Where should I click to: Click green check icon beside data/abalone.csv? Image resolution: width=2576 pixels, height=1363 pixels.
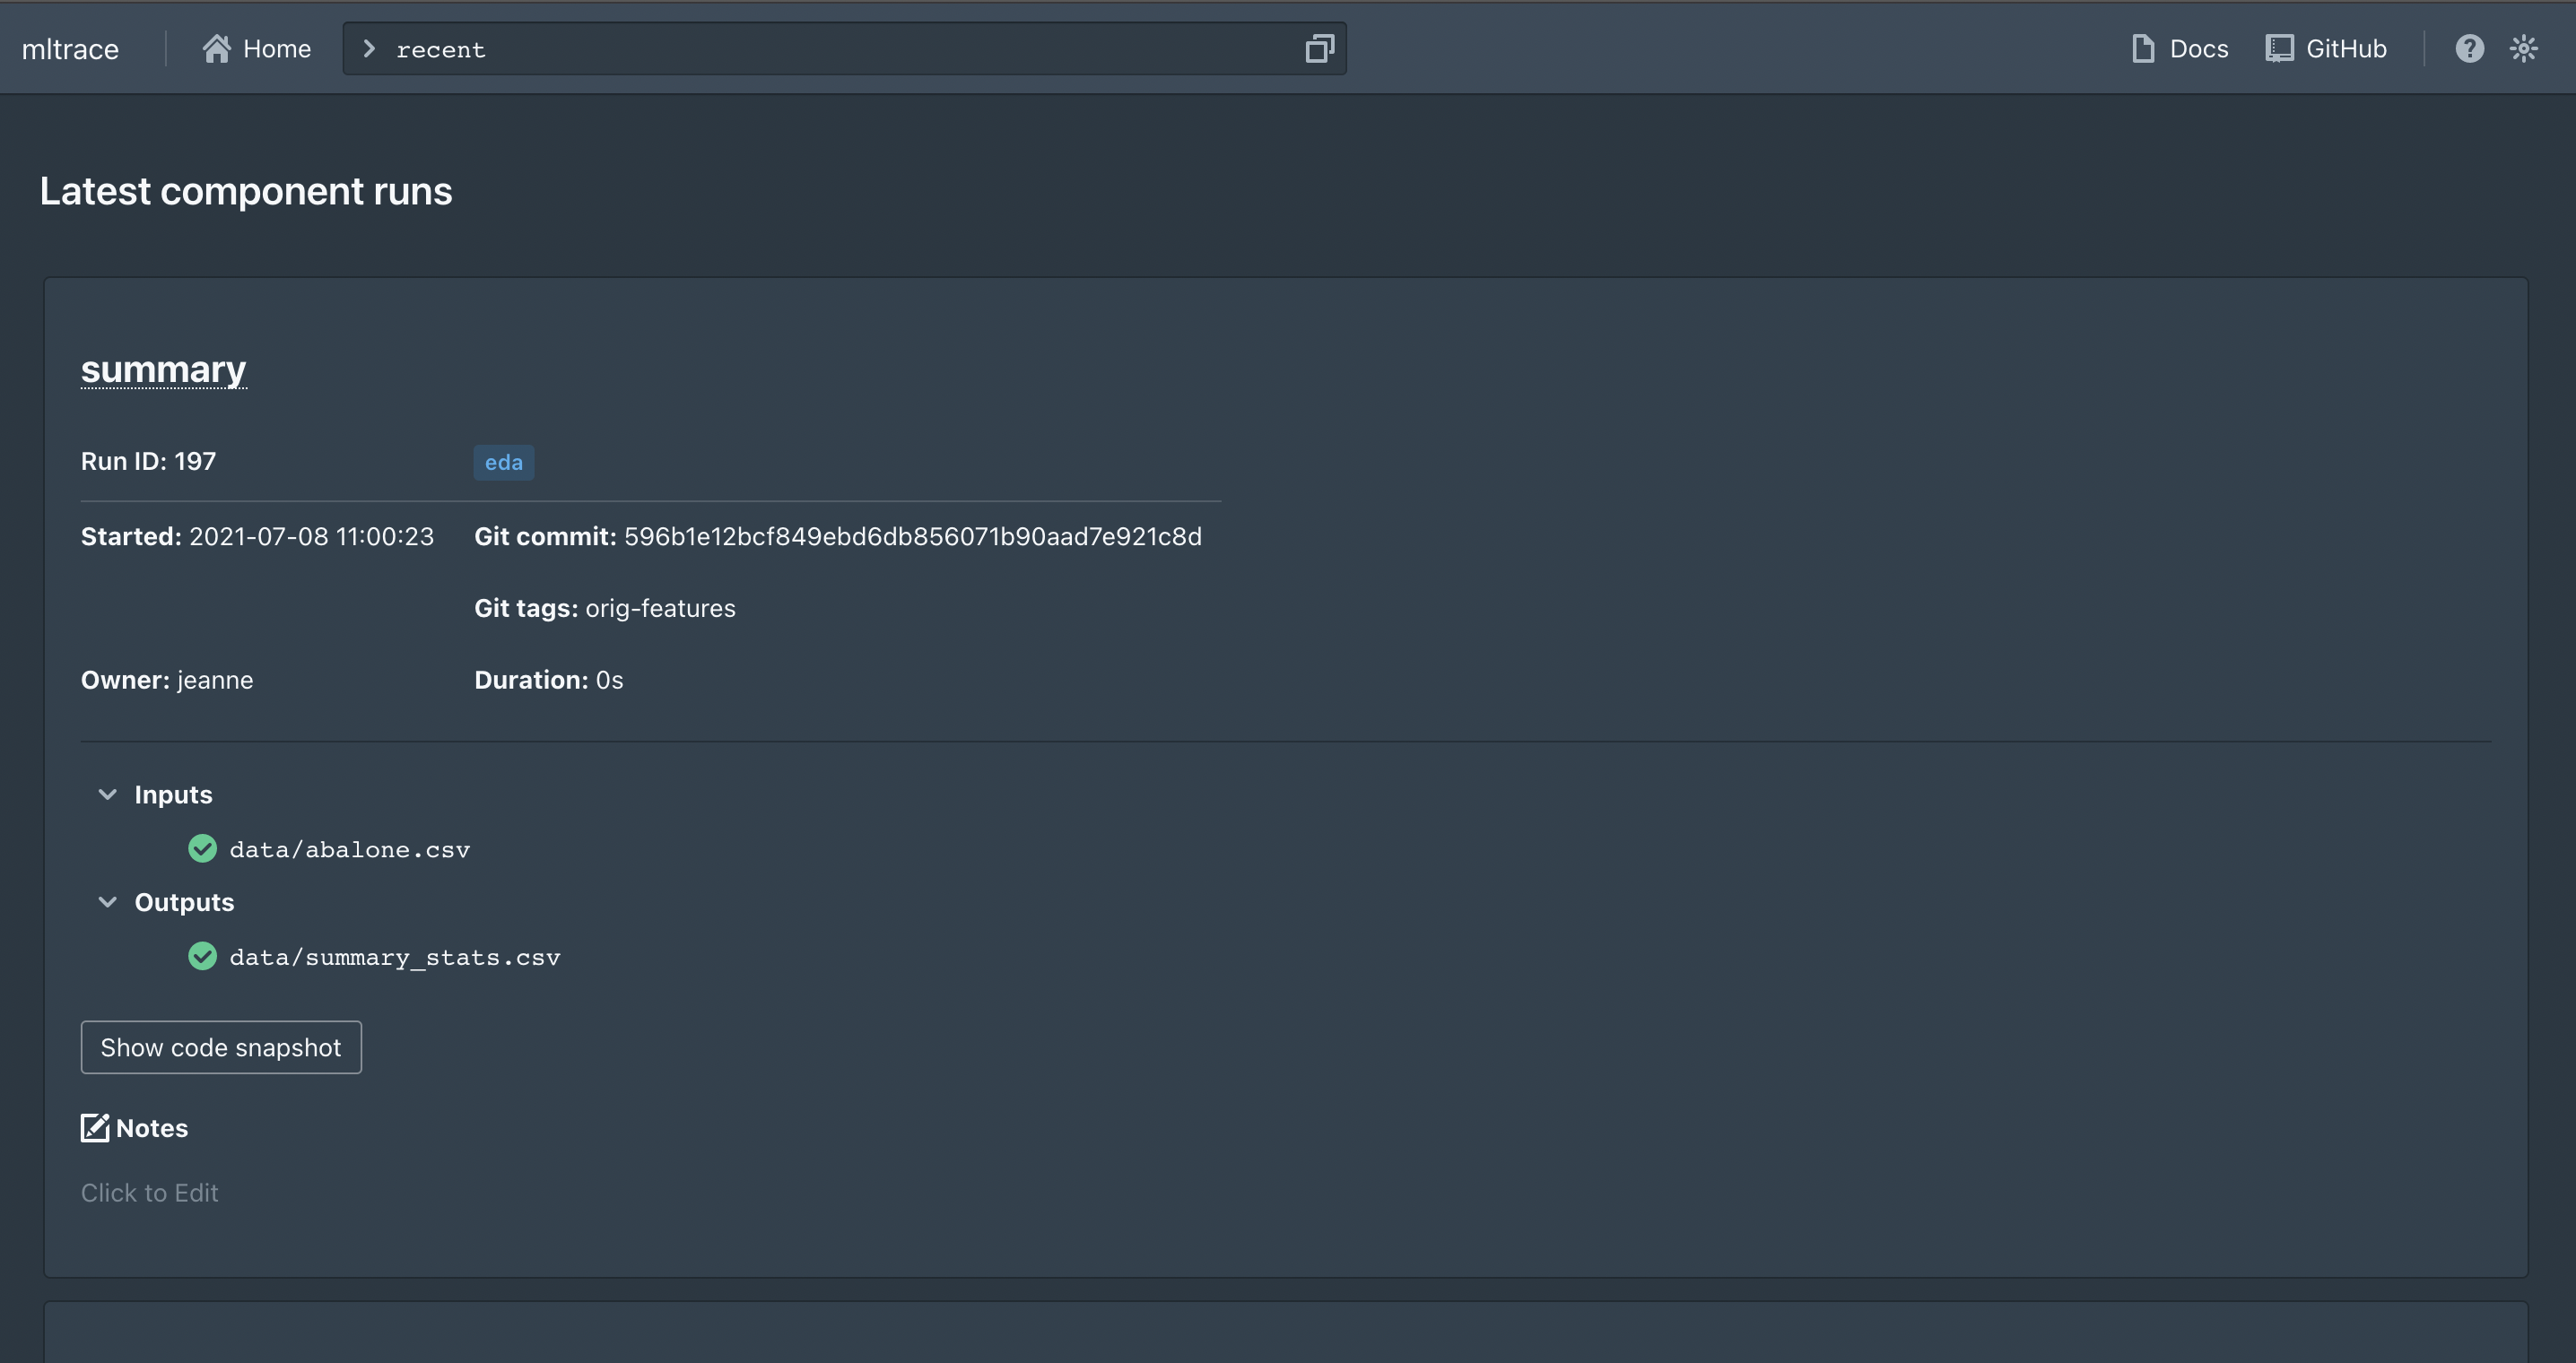[202, 848]
